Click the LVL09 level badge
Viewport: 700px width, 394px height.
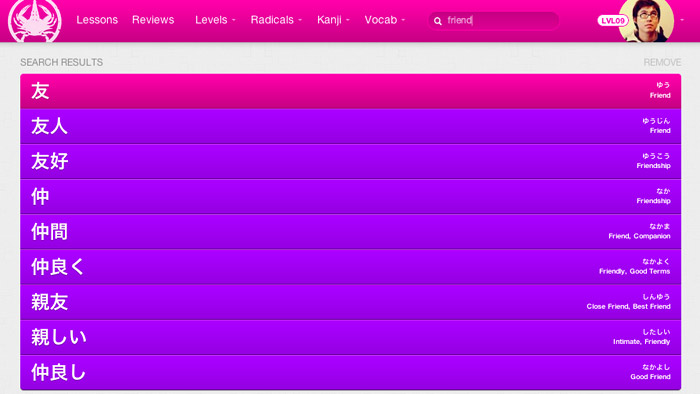(x=612, y=21)
